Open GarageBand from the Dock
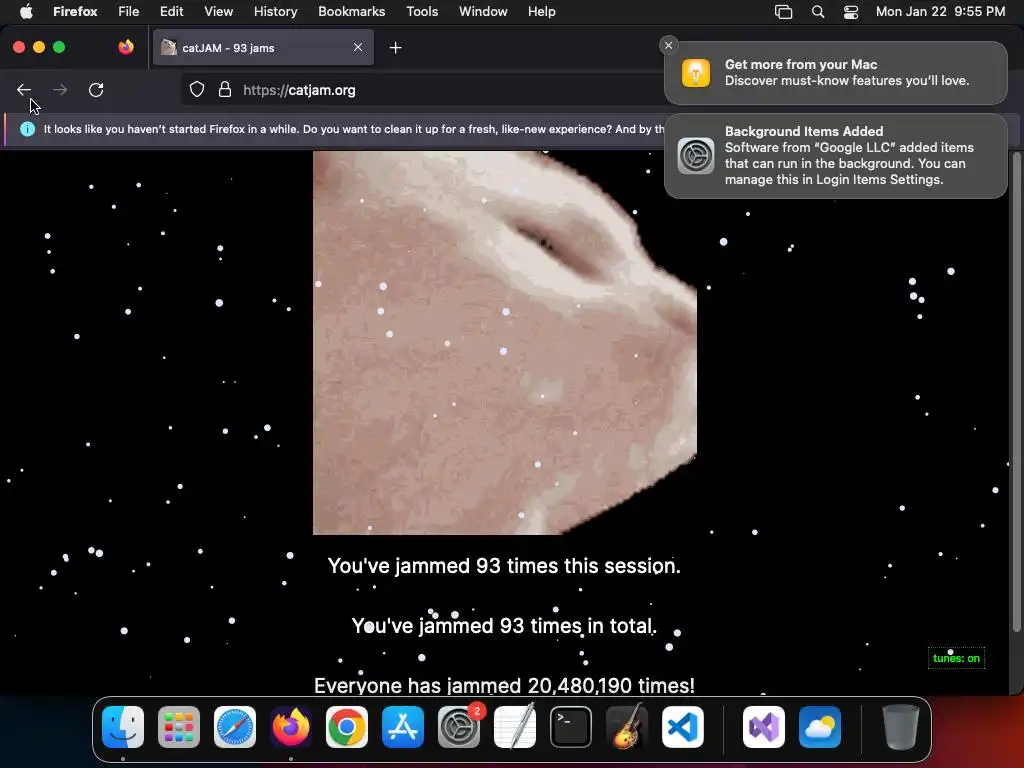The height and width of the screenshot is (768, 1024). [627, 727]
